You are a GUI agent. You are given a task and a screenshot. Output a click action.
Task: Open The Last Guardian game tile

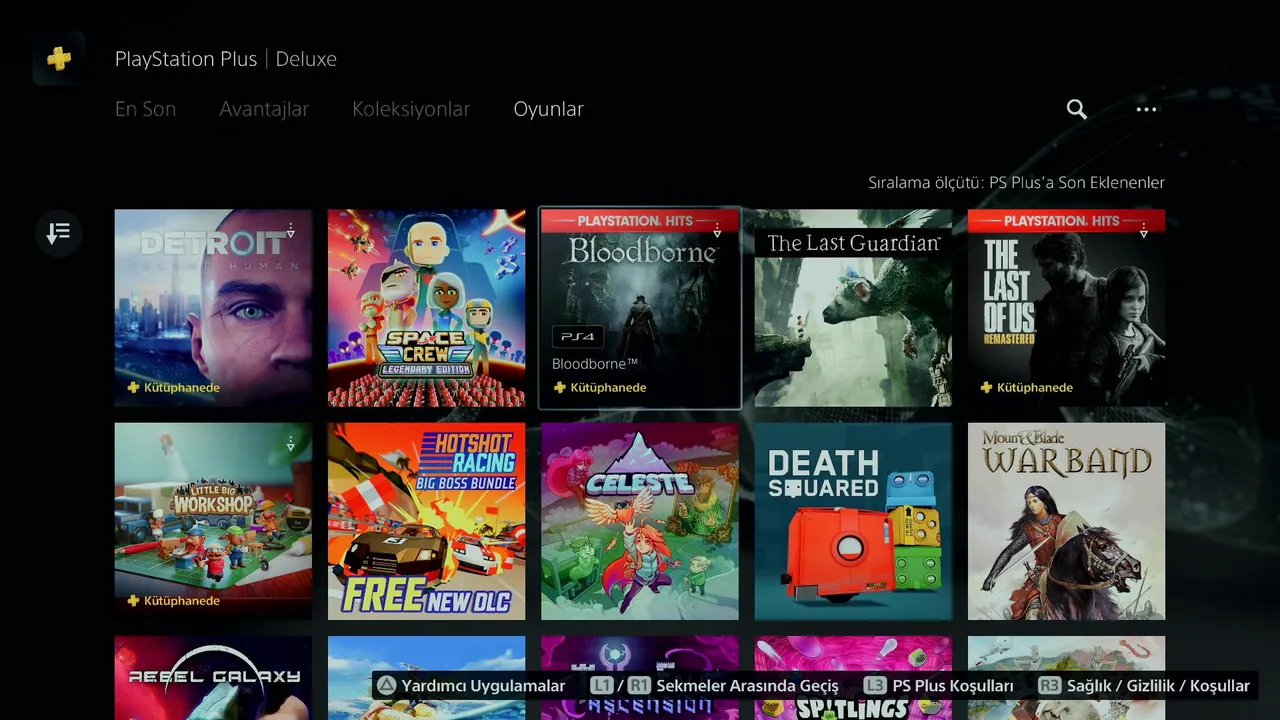853,308
